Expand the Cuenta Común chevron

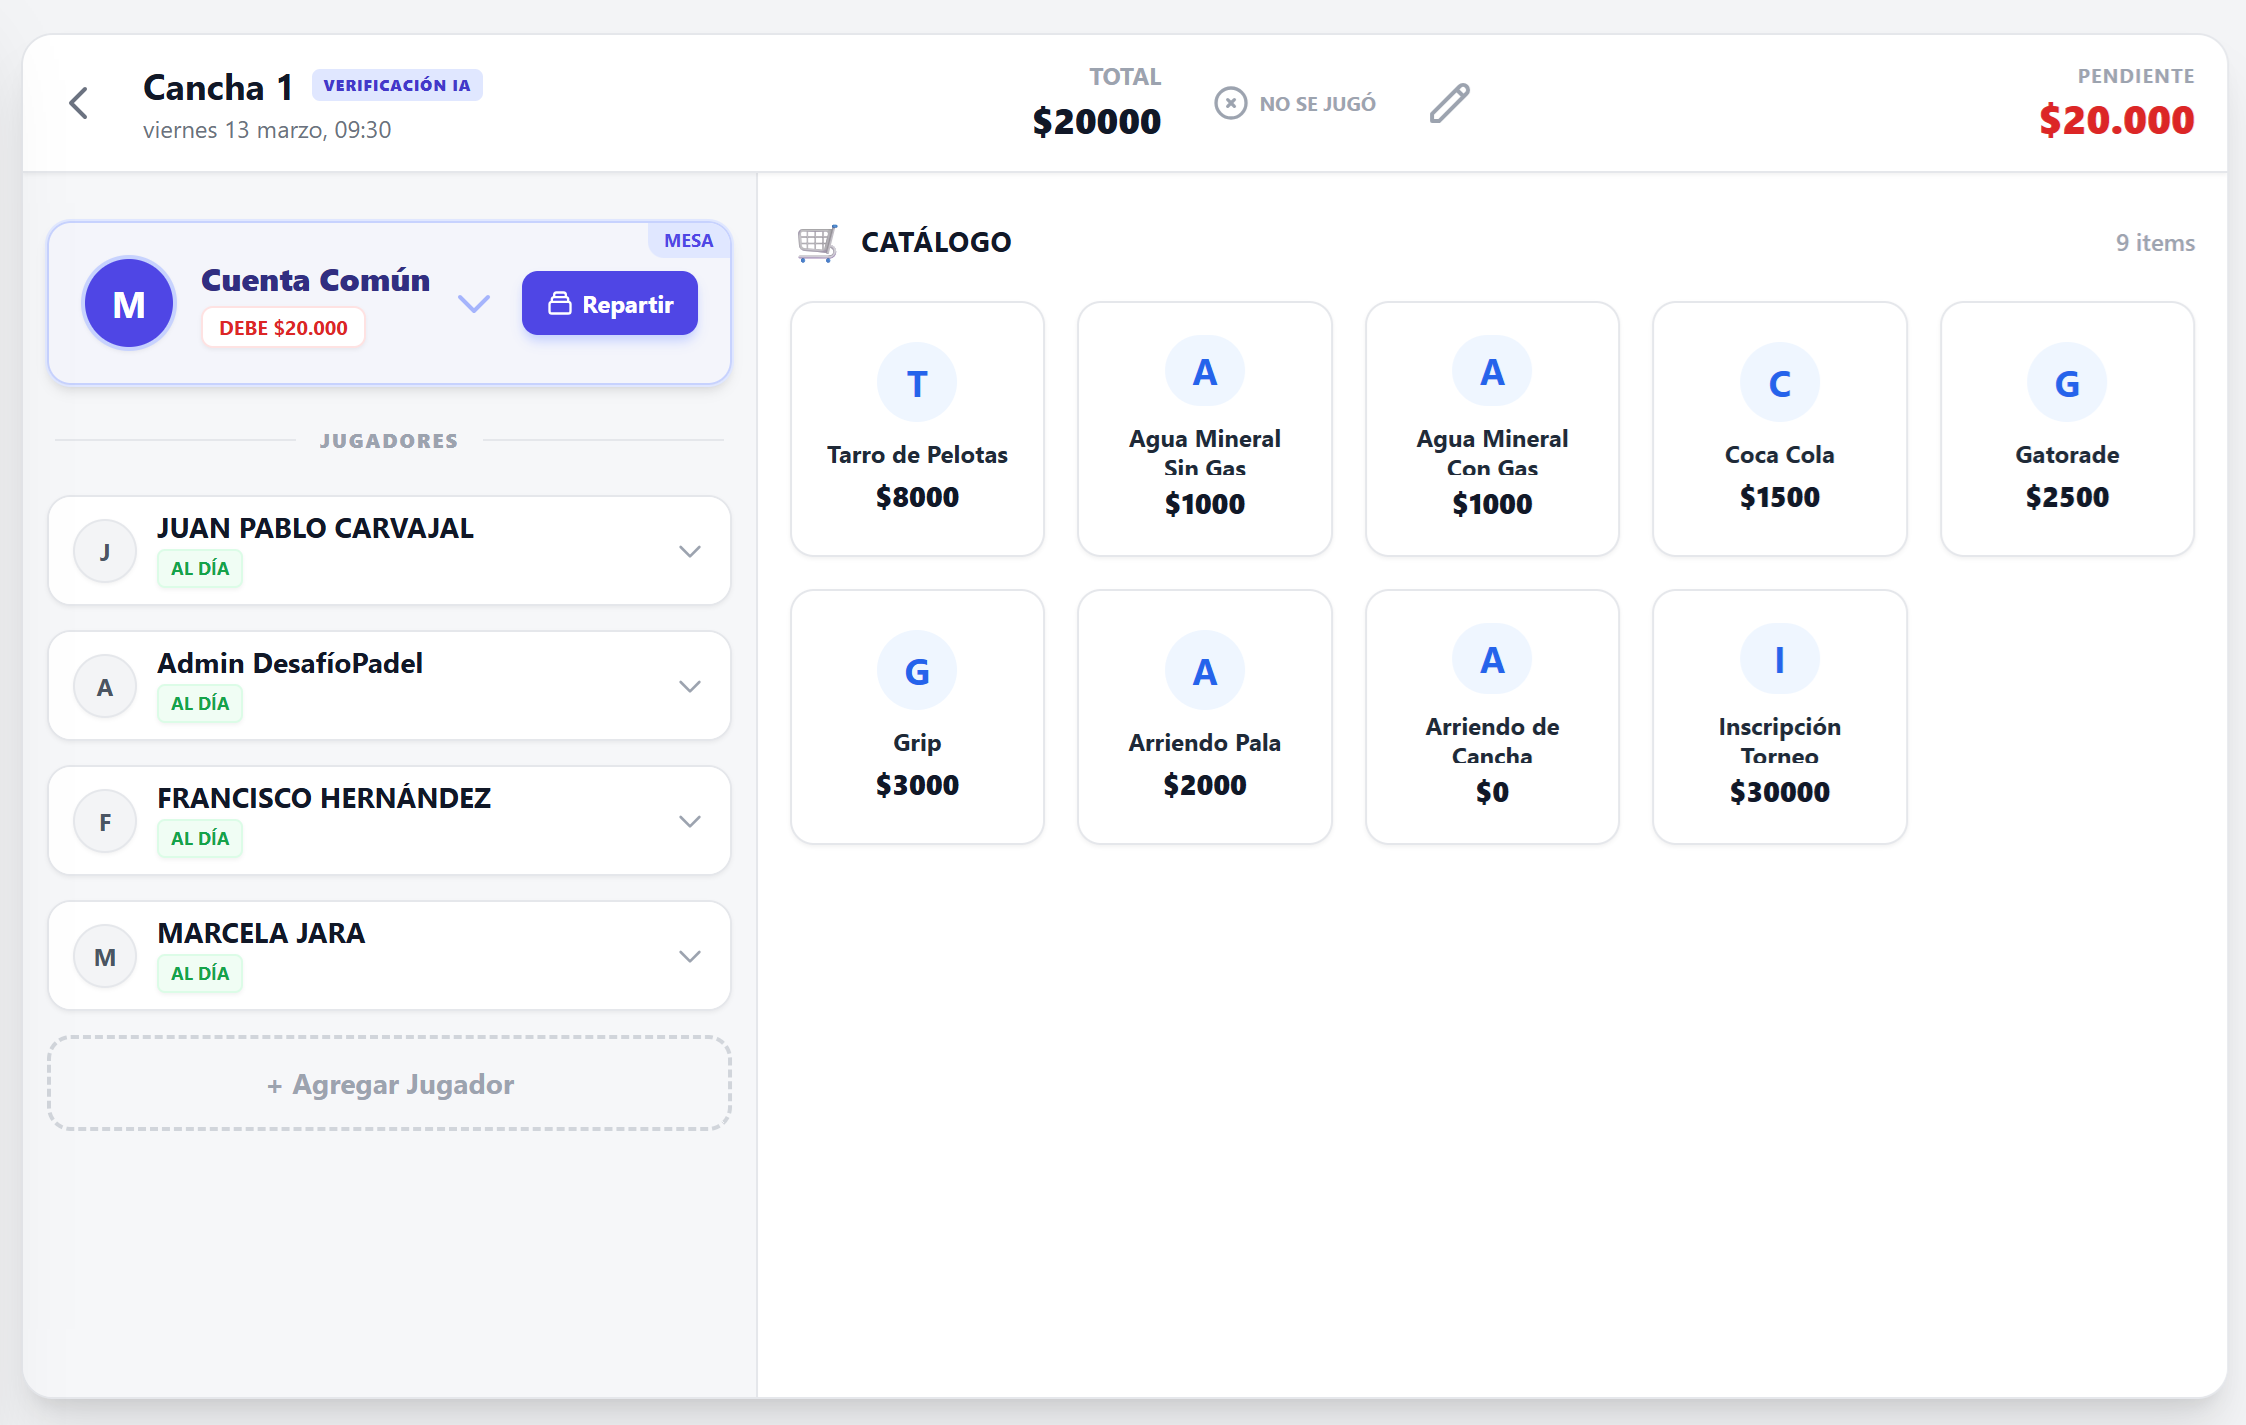pos(473,303)
